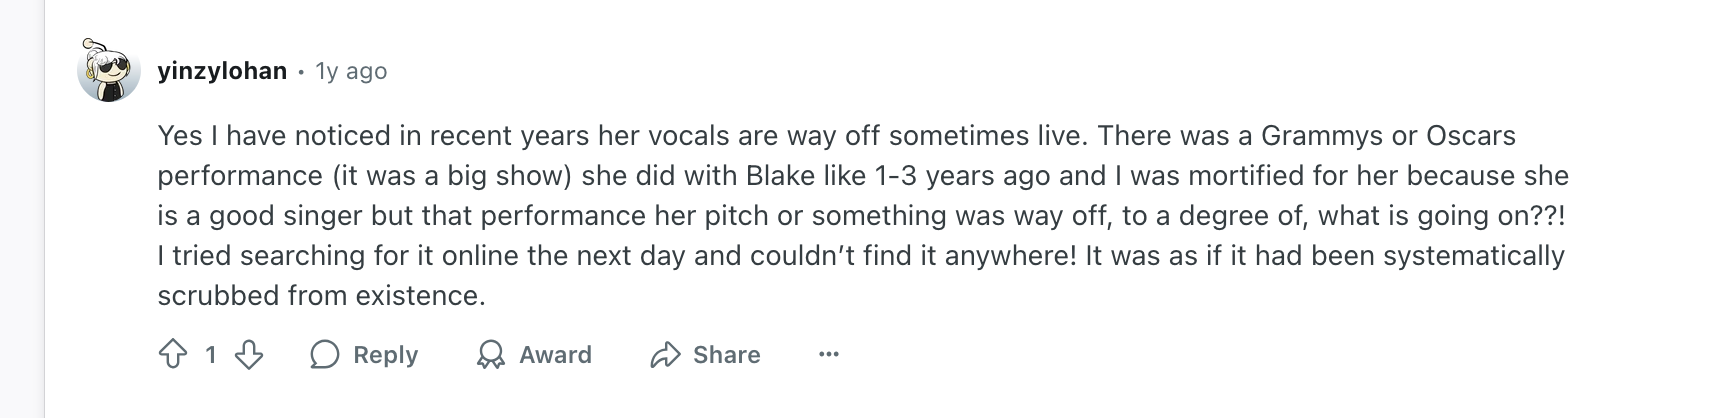Collapse thread using left vertical line
The image size is (1732, 418).
(x=44, y=250)
